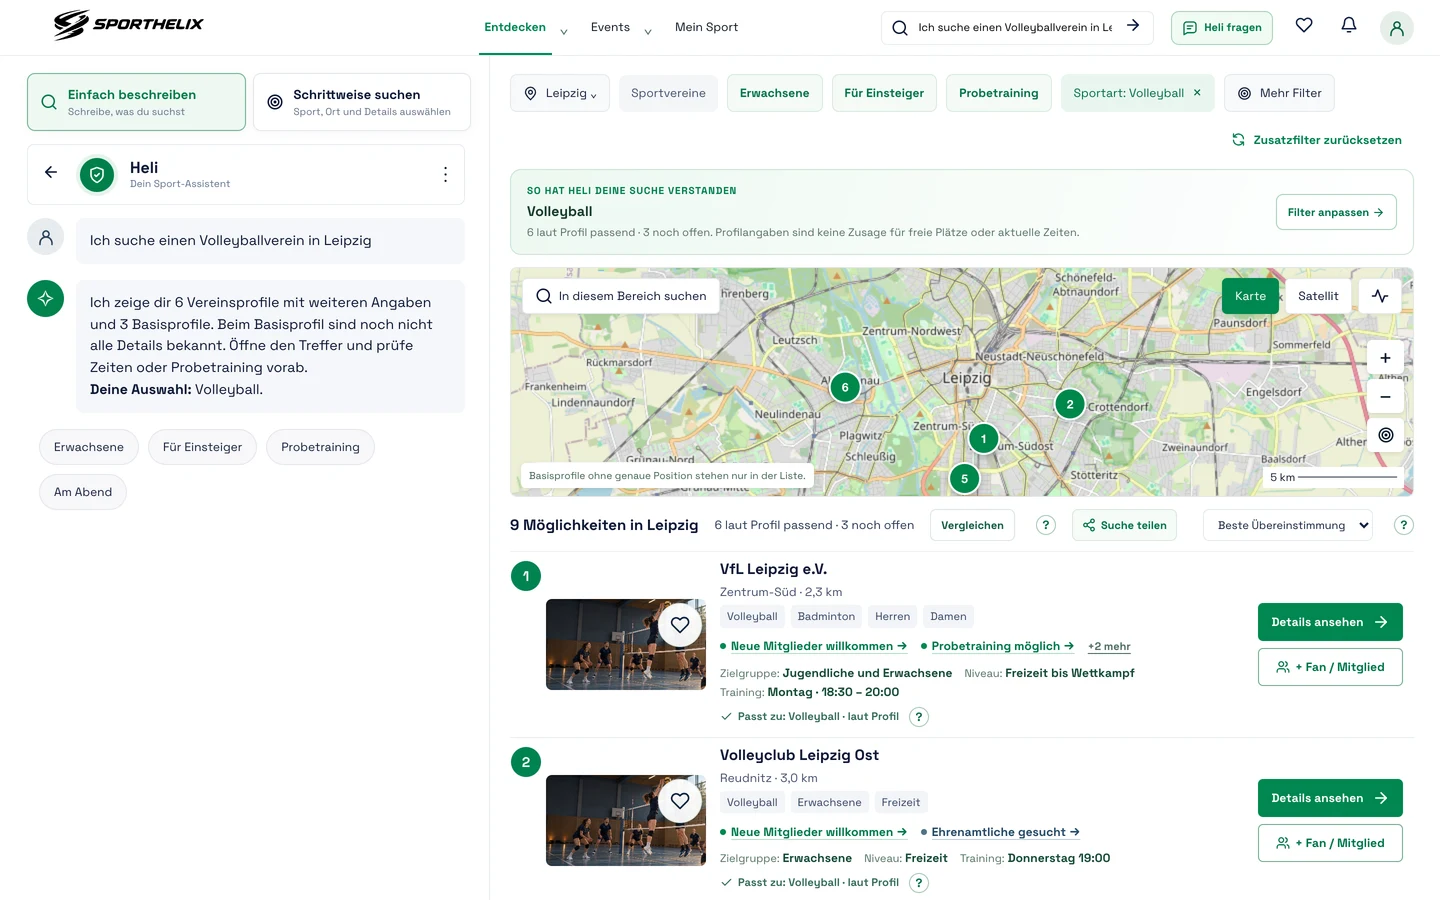Expand the +2 mehr tags for VfL Leipzig
1440x900 pixels.
1109,647
